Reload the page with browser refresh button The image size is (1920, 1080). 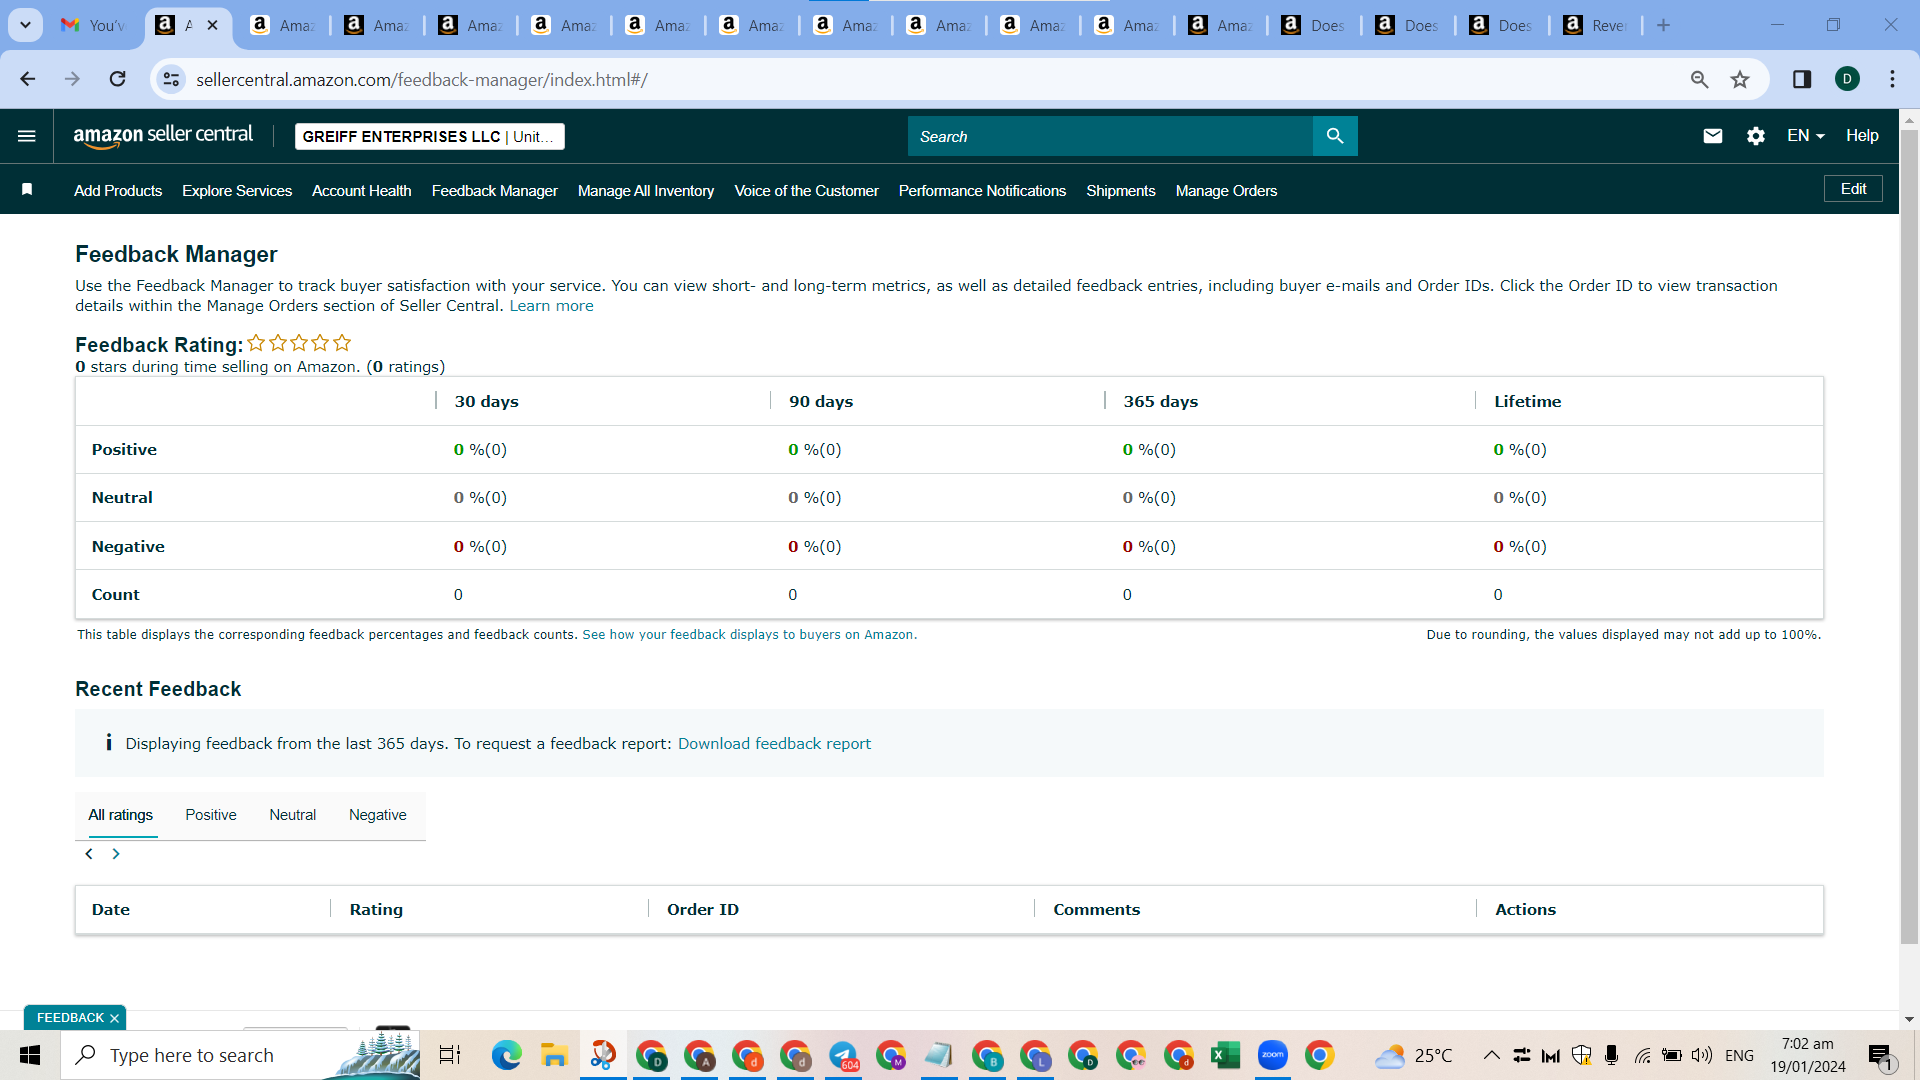click(118, 79)
